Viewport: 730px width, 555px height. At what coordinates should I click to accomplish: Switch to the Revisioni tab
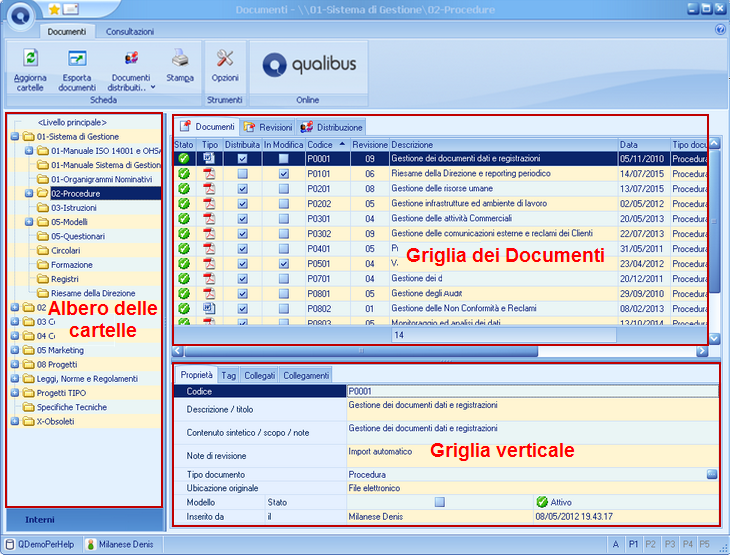(x=268, y=127)
